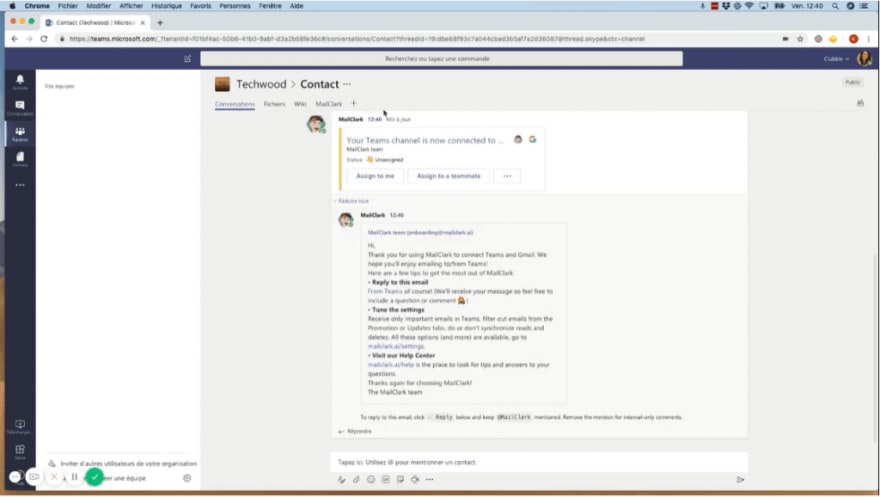Open channel members icon at top right
880x497 pixels.
[x=860, y=103]
